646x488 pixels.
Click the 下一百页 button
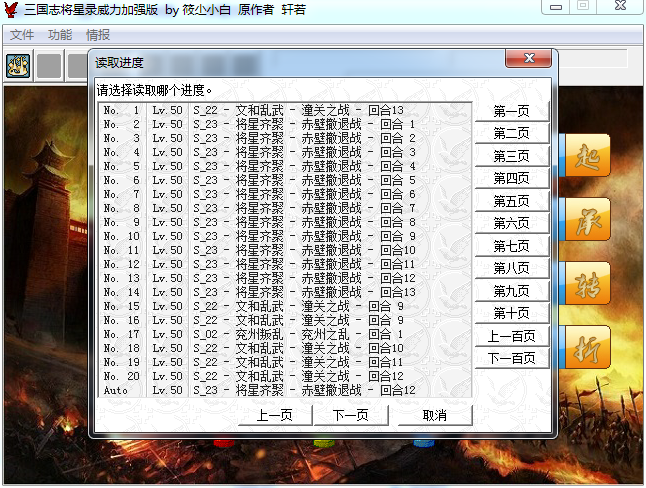512,358
